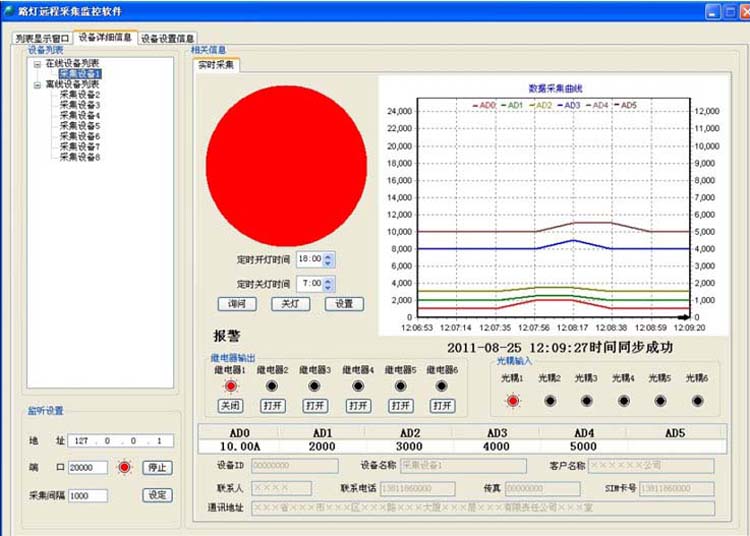
Task: Click the 光耦1 red input indicator
Action: (x=513, y=401)
